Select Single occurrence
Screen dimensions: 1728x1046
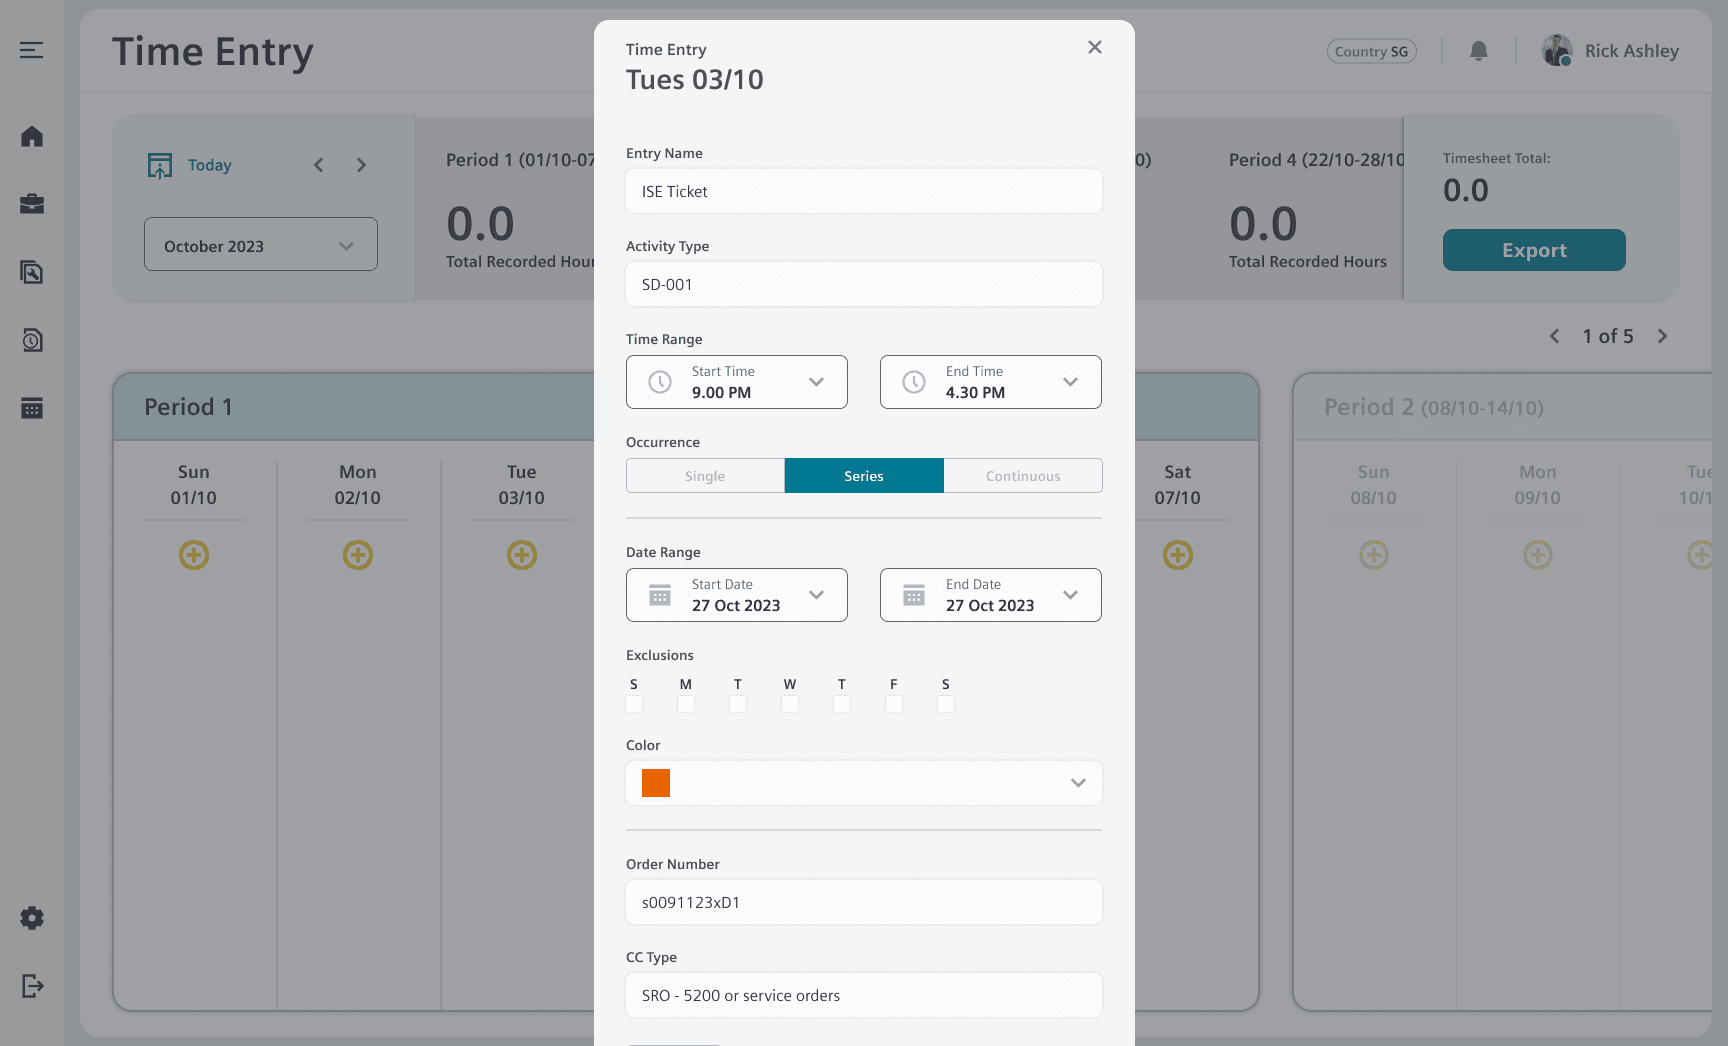tap(705, 476)
